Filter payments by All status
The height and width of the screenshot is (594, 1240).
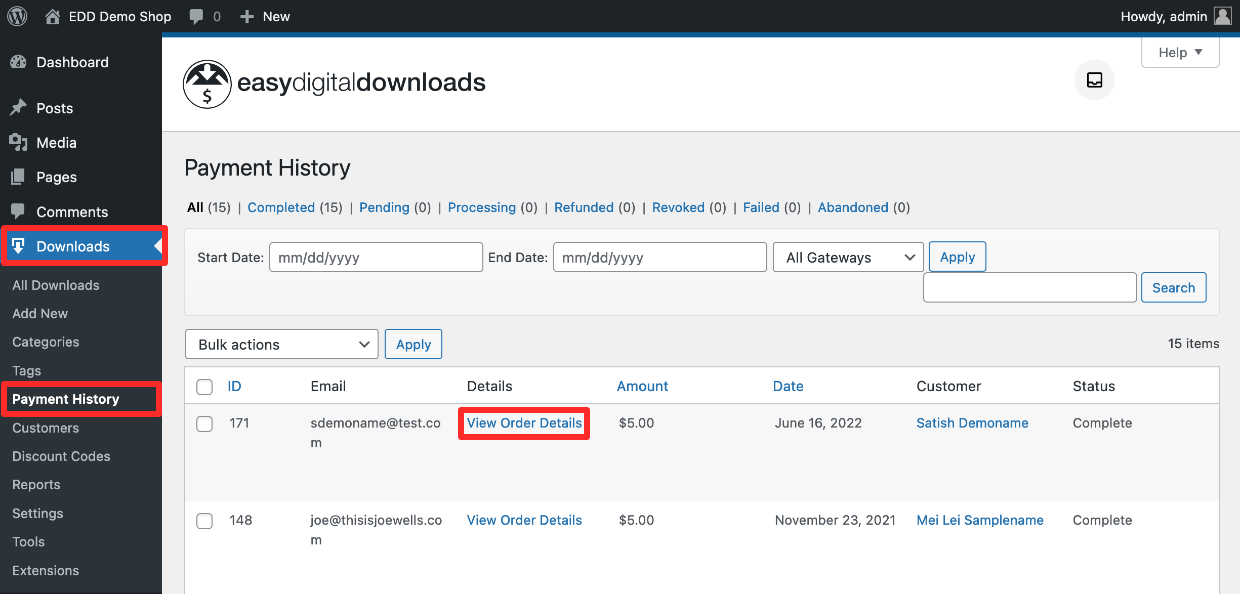[x=195, y=208]
